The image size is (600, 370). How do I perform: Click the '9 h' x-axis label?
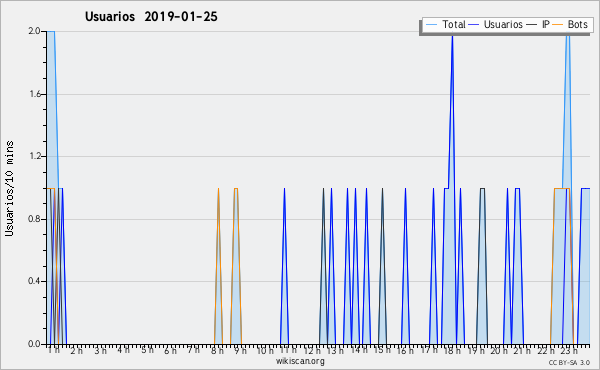pyautogui.click(x=240, y=350)
